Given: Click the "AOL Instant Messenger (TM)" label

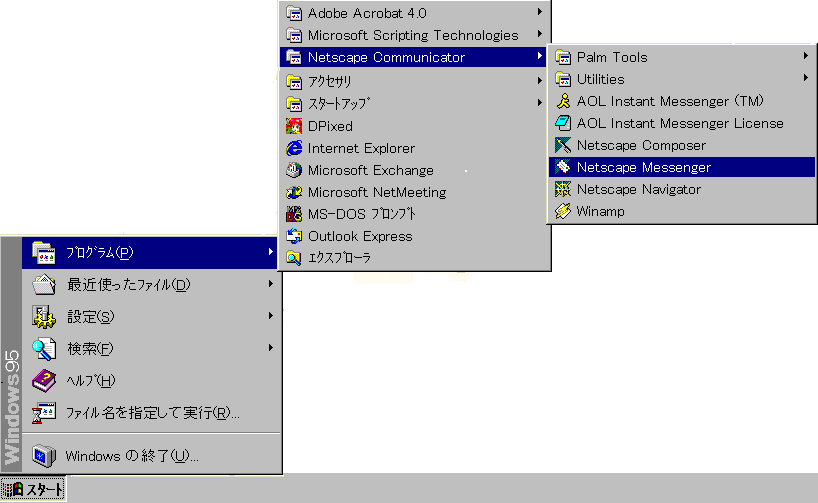Looking at the screenshot, I should pyautogui.click(x=670, y=101).
